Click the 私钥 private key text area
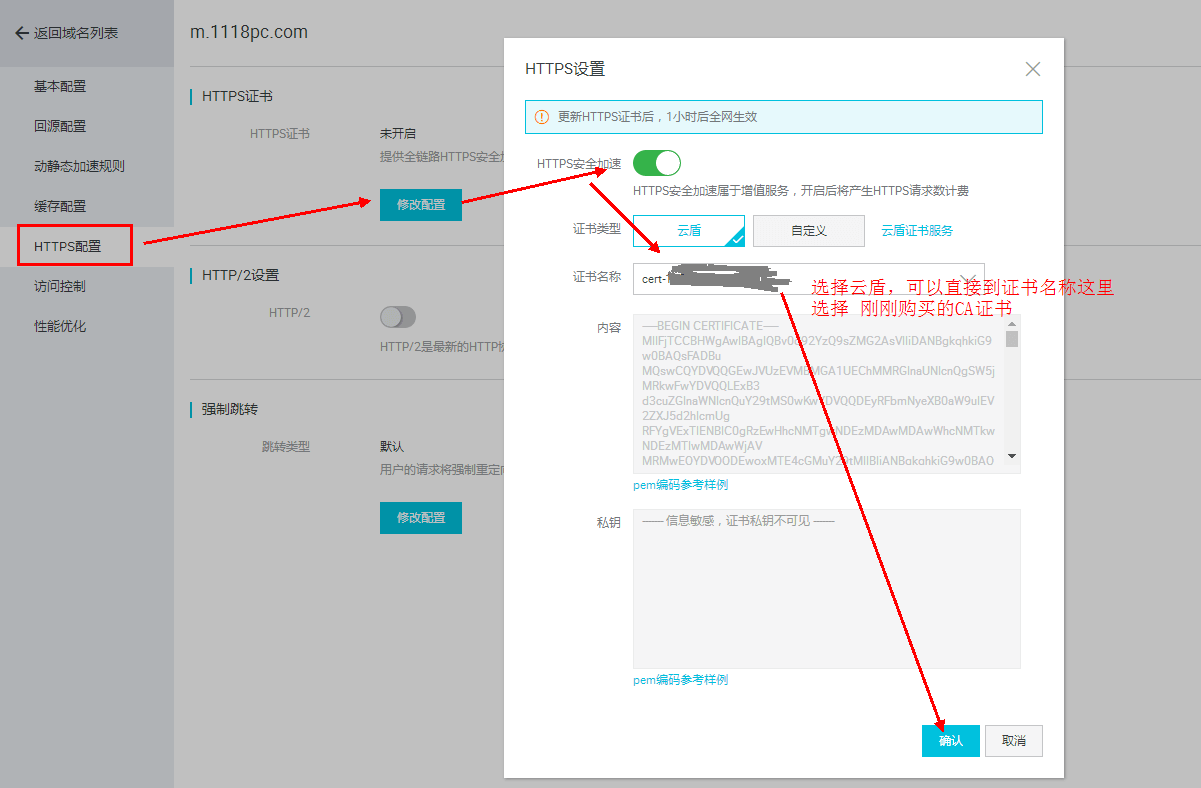Screen dimensions: 1201x788 pyautogui.click(x=826, y=589)
